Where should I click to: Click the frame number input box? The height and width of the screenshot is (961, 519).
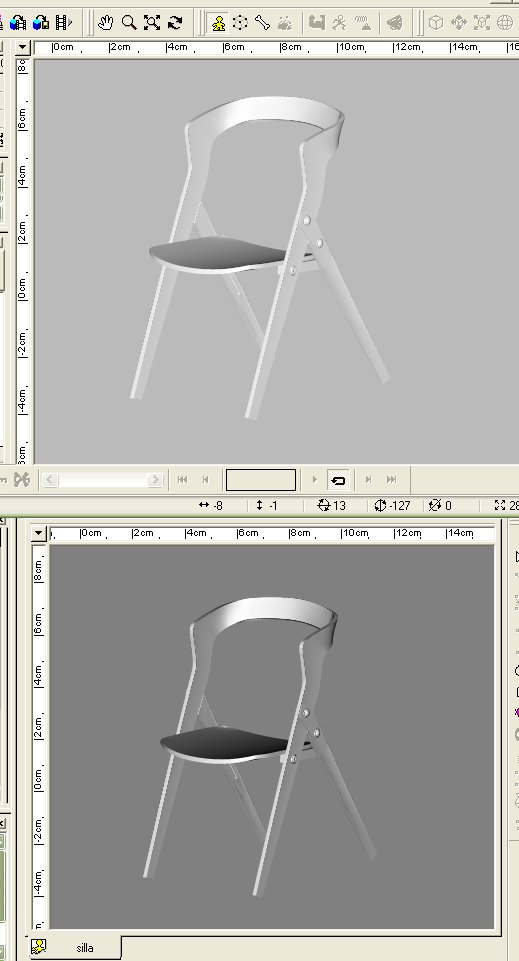pyautogui.click(x=260, y=479)
